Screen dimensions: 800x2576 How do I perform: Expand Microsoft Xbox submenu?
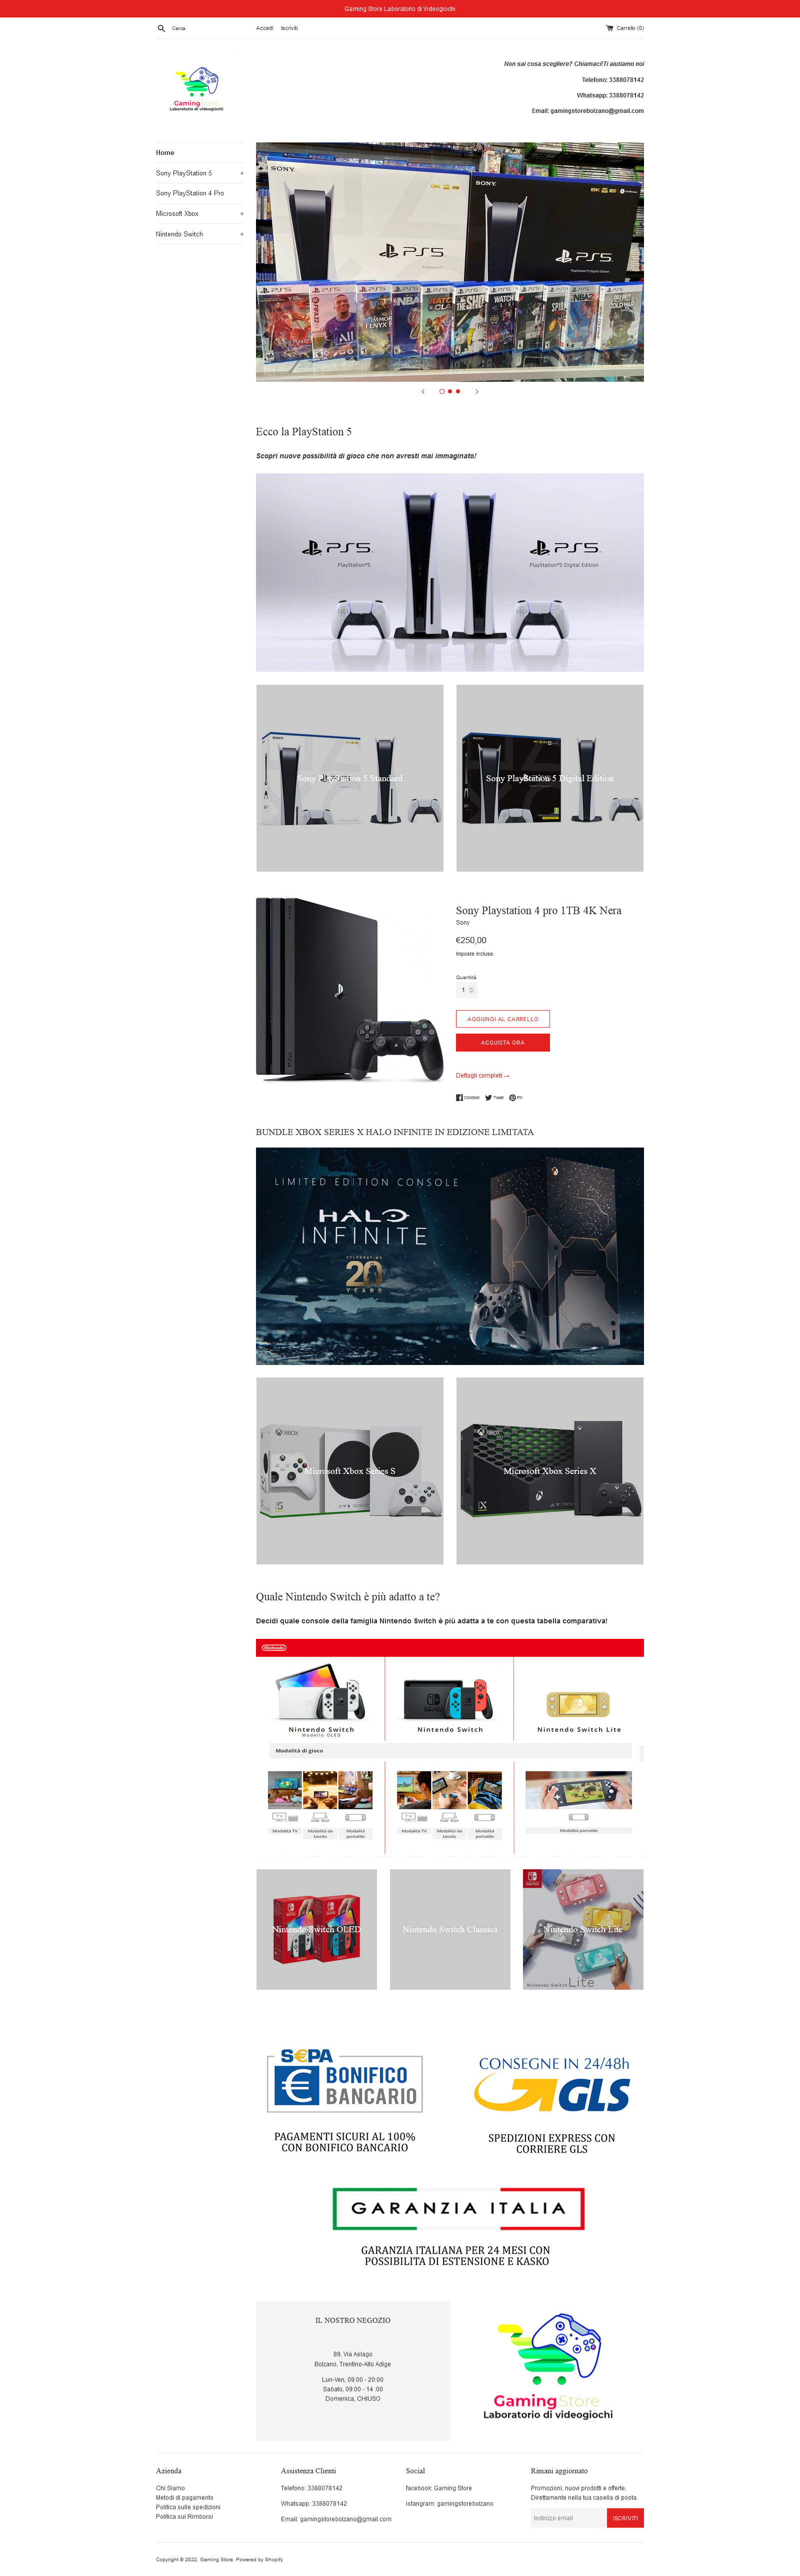point(242,214)
